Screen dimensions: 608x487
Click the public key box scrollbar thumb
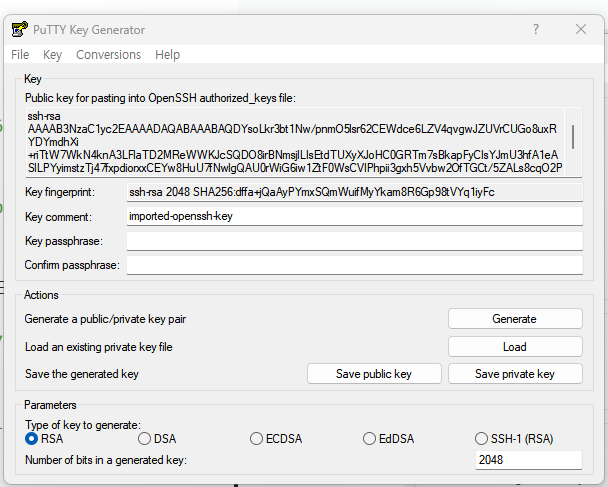[x=573, y=136]
